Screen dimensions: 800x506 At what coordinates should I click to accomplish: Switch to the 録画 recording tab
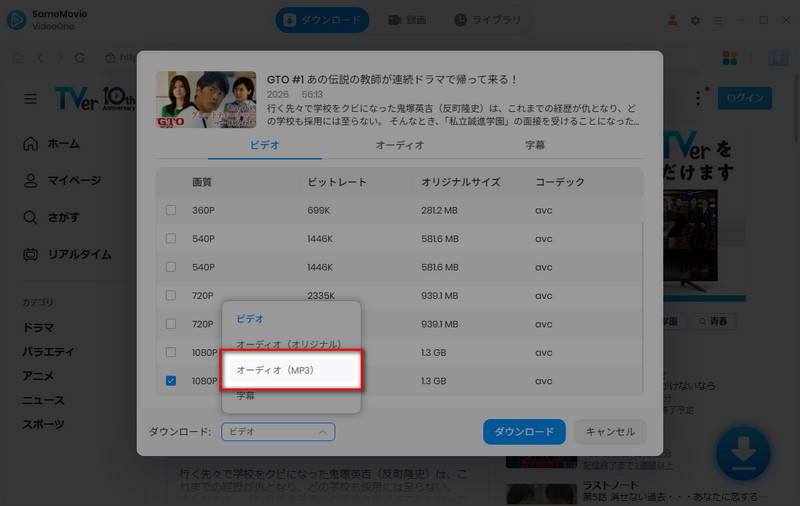(x=407, y=20)
